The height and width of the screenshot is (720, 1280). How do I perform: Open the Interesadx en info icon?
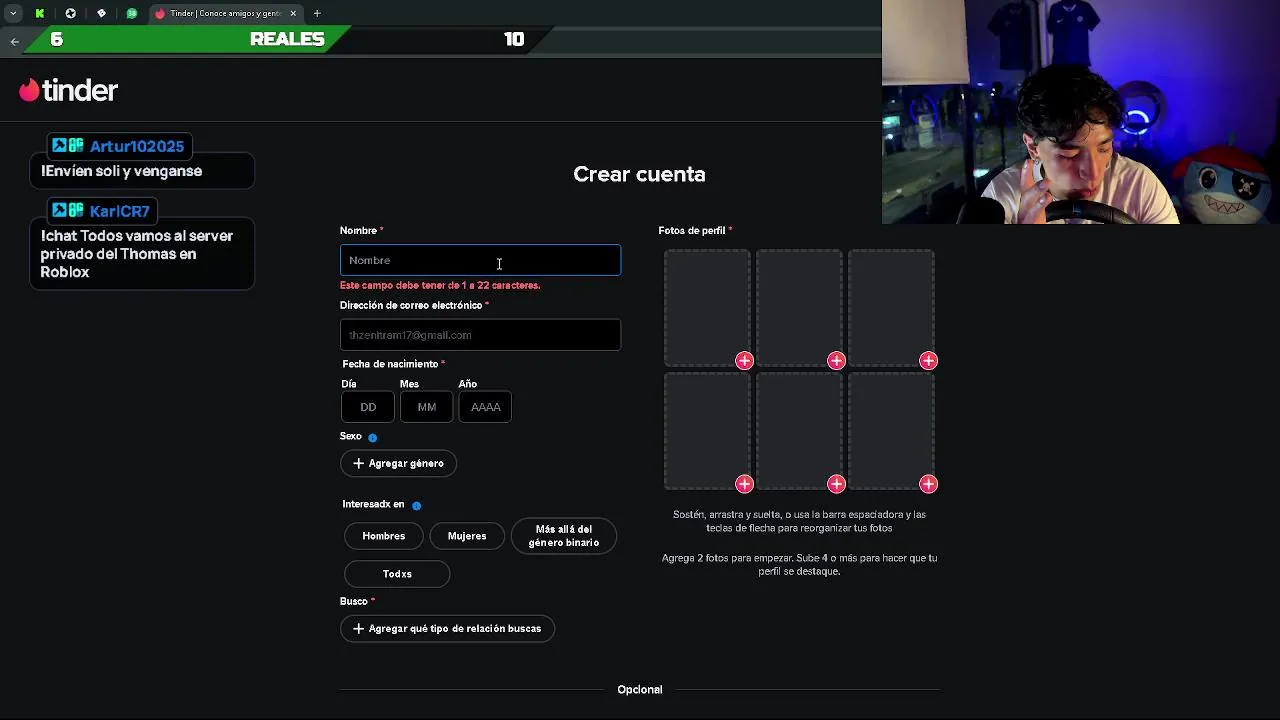pos(417,505)
